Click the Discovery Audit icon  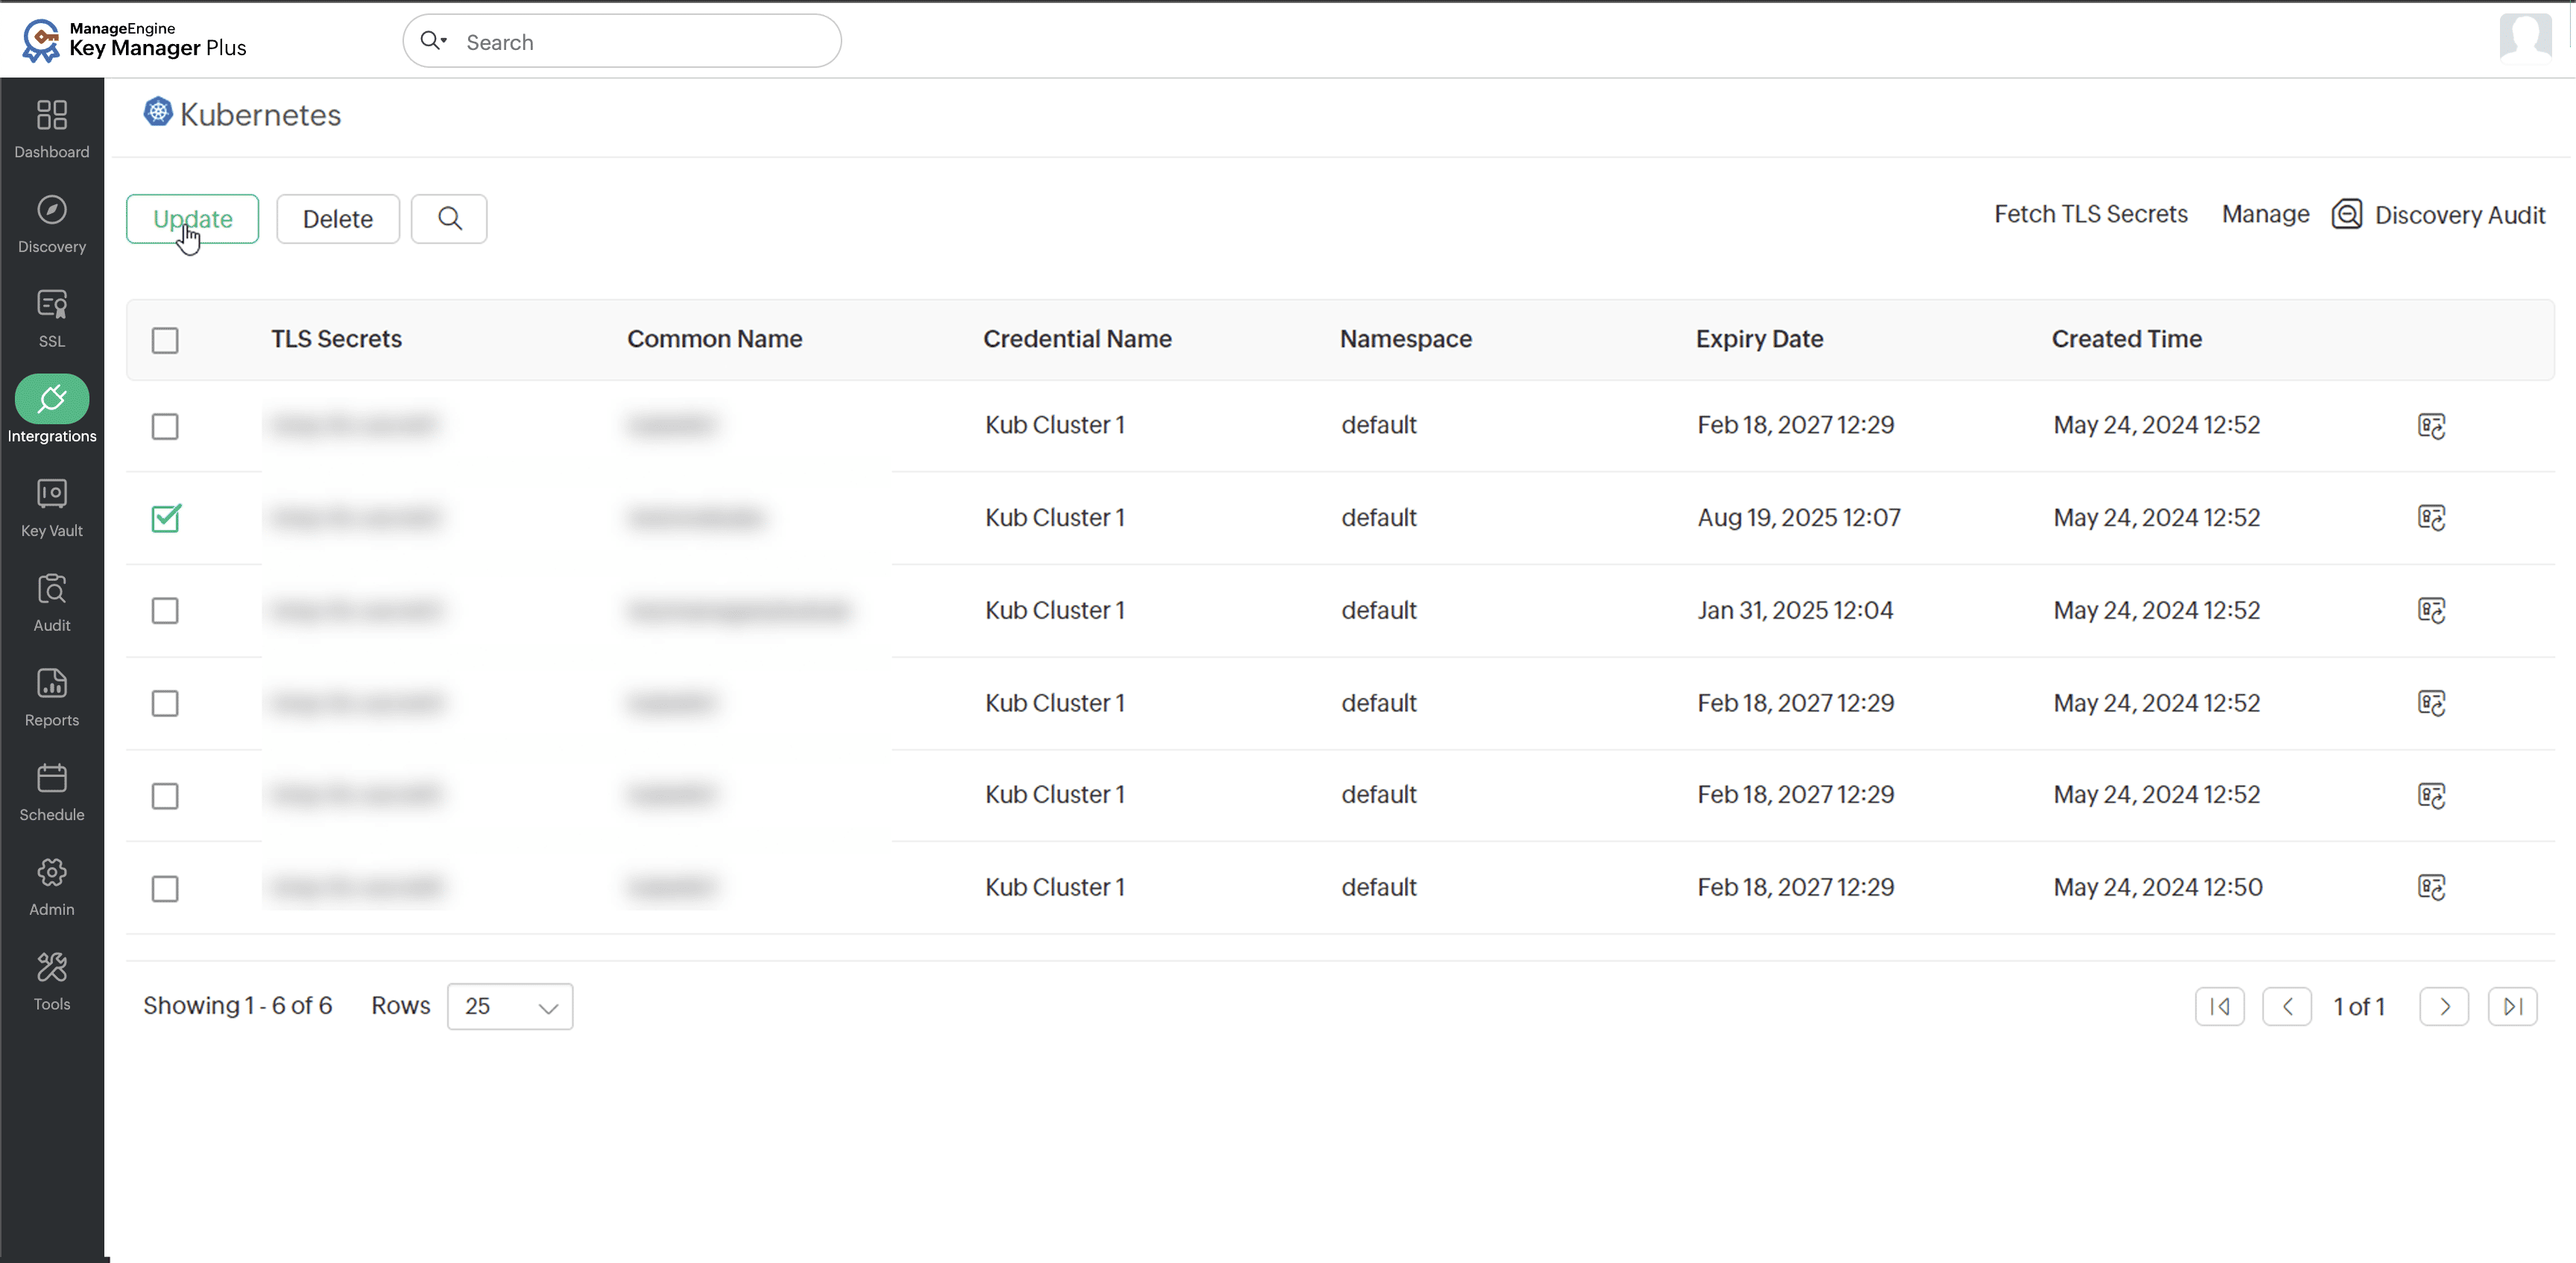click(2347, 215)
